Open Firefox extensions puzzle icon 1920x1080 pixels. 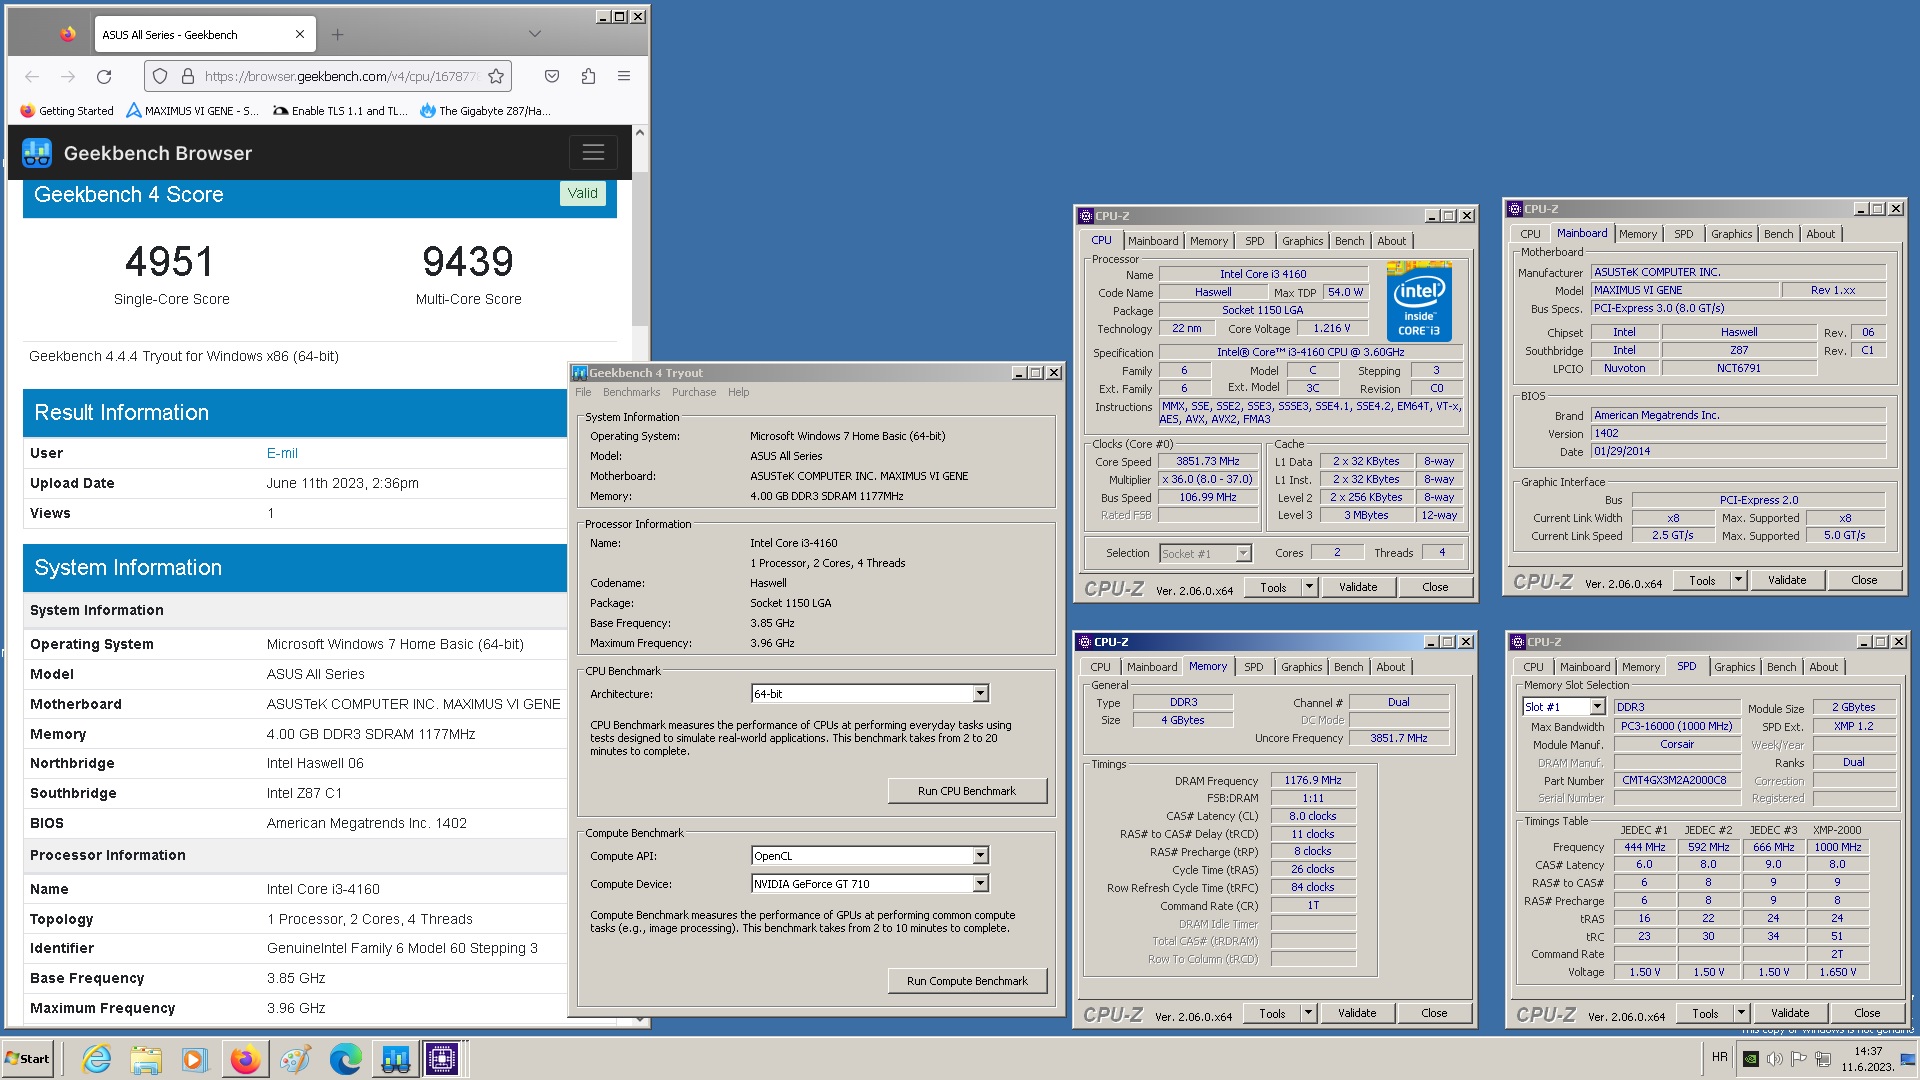click(x=588, y=76)
